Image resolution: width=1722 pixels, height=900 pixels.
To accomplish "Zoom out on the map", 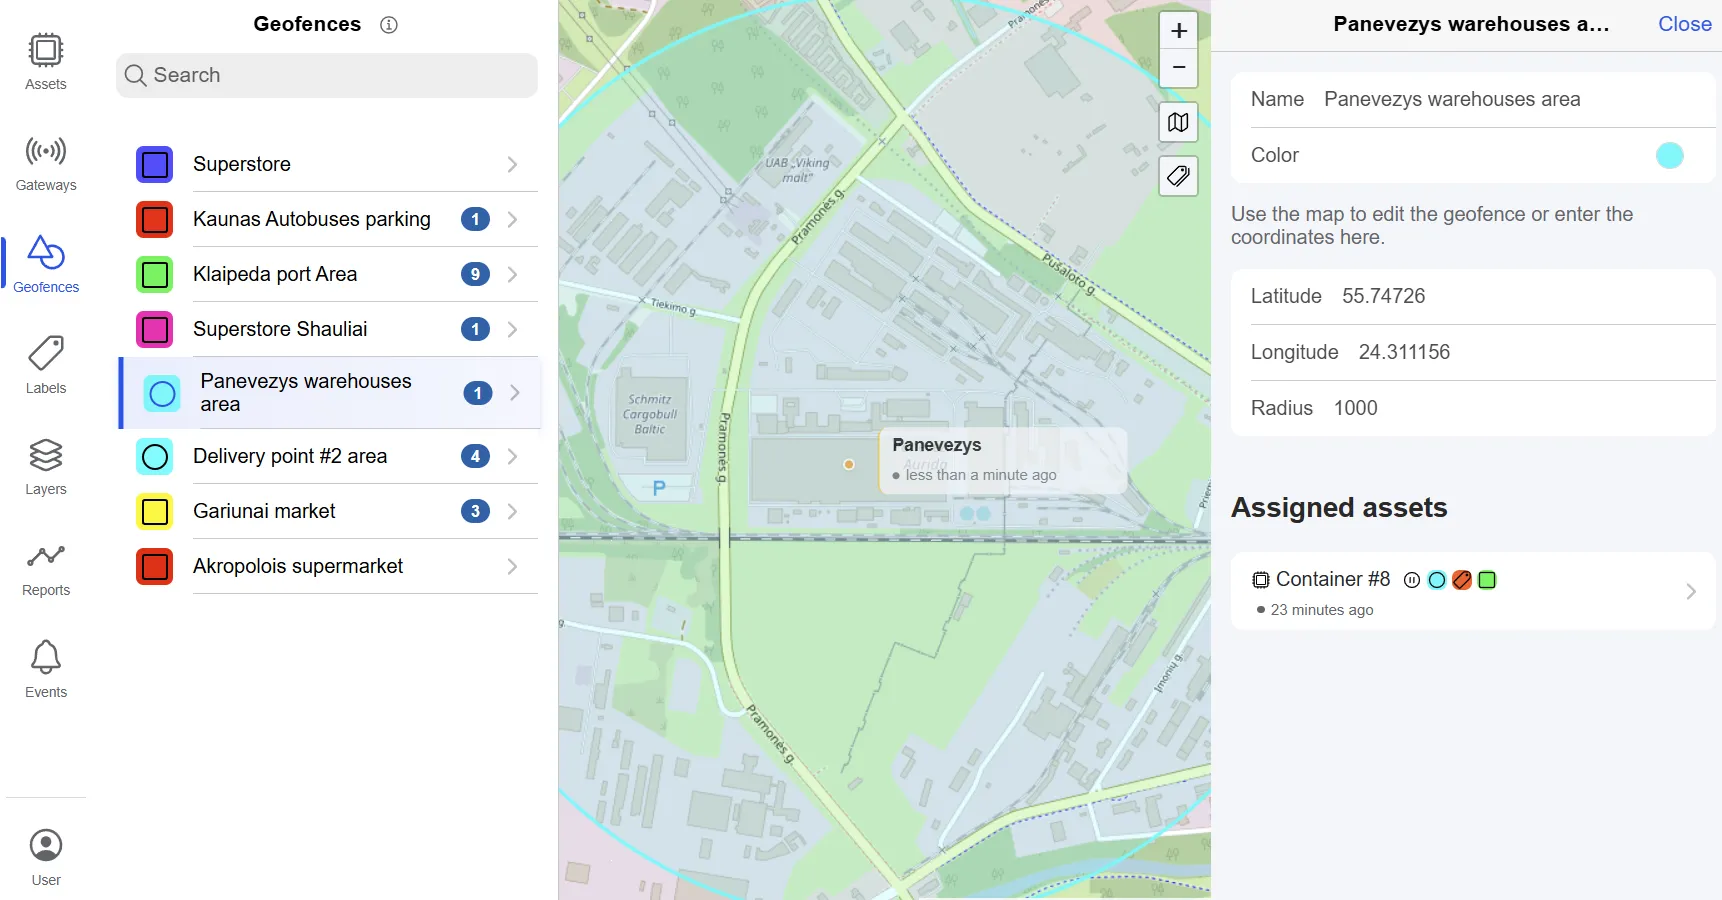I will (x=1179, y=68).
